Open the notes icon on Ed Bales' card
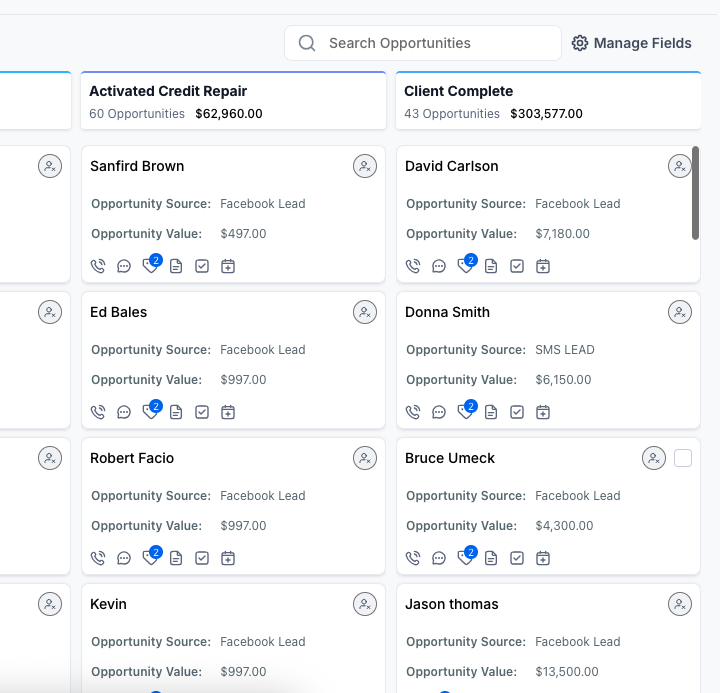Viewport: 720px width, 693px height. point(176,412)
